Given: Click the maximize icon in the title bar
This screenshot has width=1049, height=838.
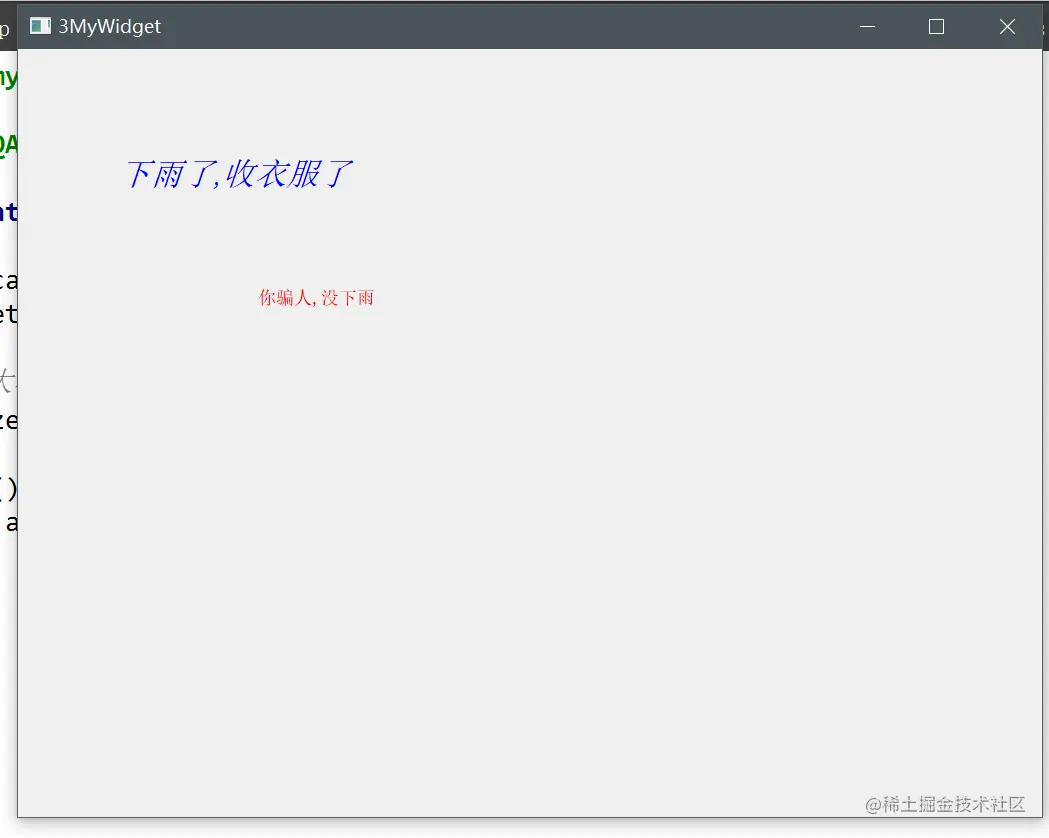Looking at the screenshot, I should 936,27.
